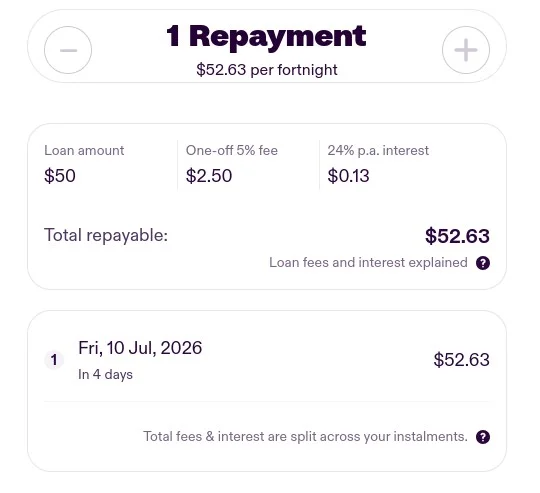Click the $2.50 fee amount
This screenshot has width=540, height=493.
pos(209,176)
